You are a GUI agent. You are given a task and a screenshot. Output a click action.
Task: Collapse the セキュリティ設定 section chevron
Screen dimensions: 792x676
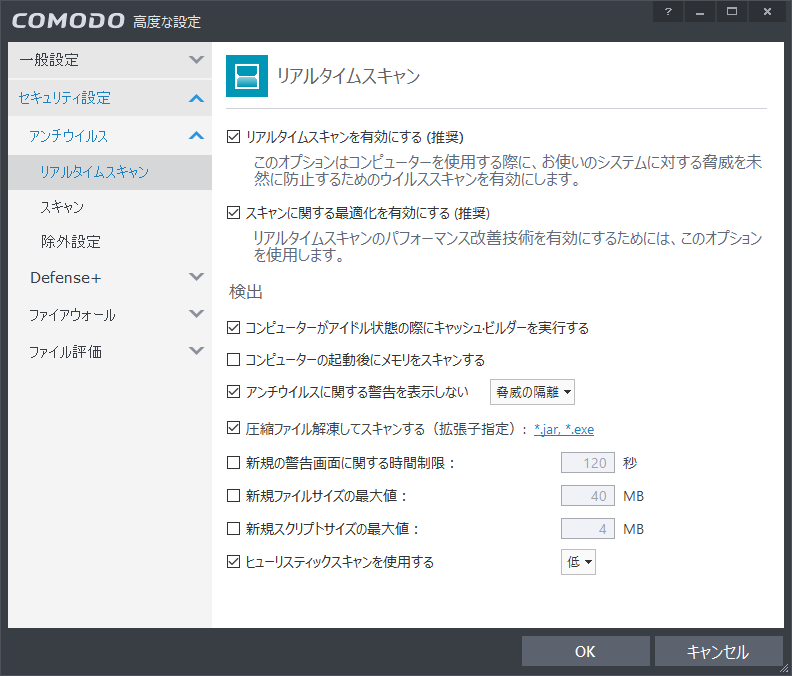[196, 98]
